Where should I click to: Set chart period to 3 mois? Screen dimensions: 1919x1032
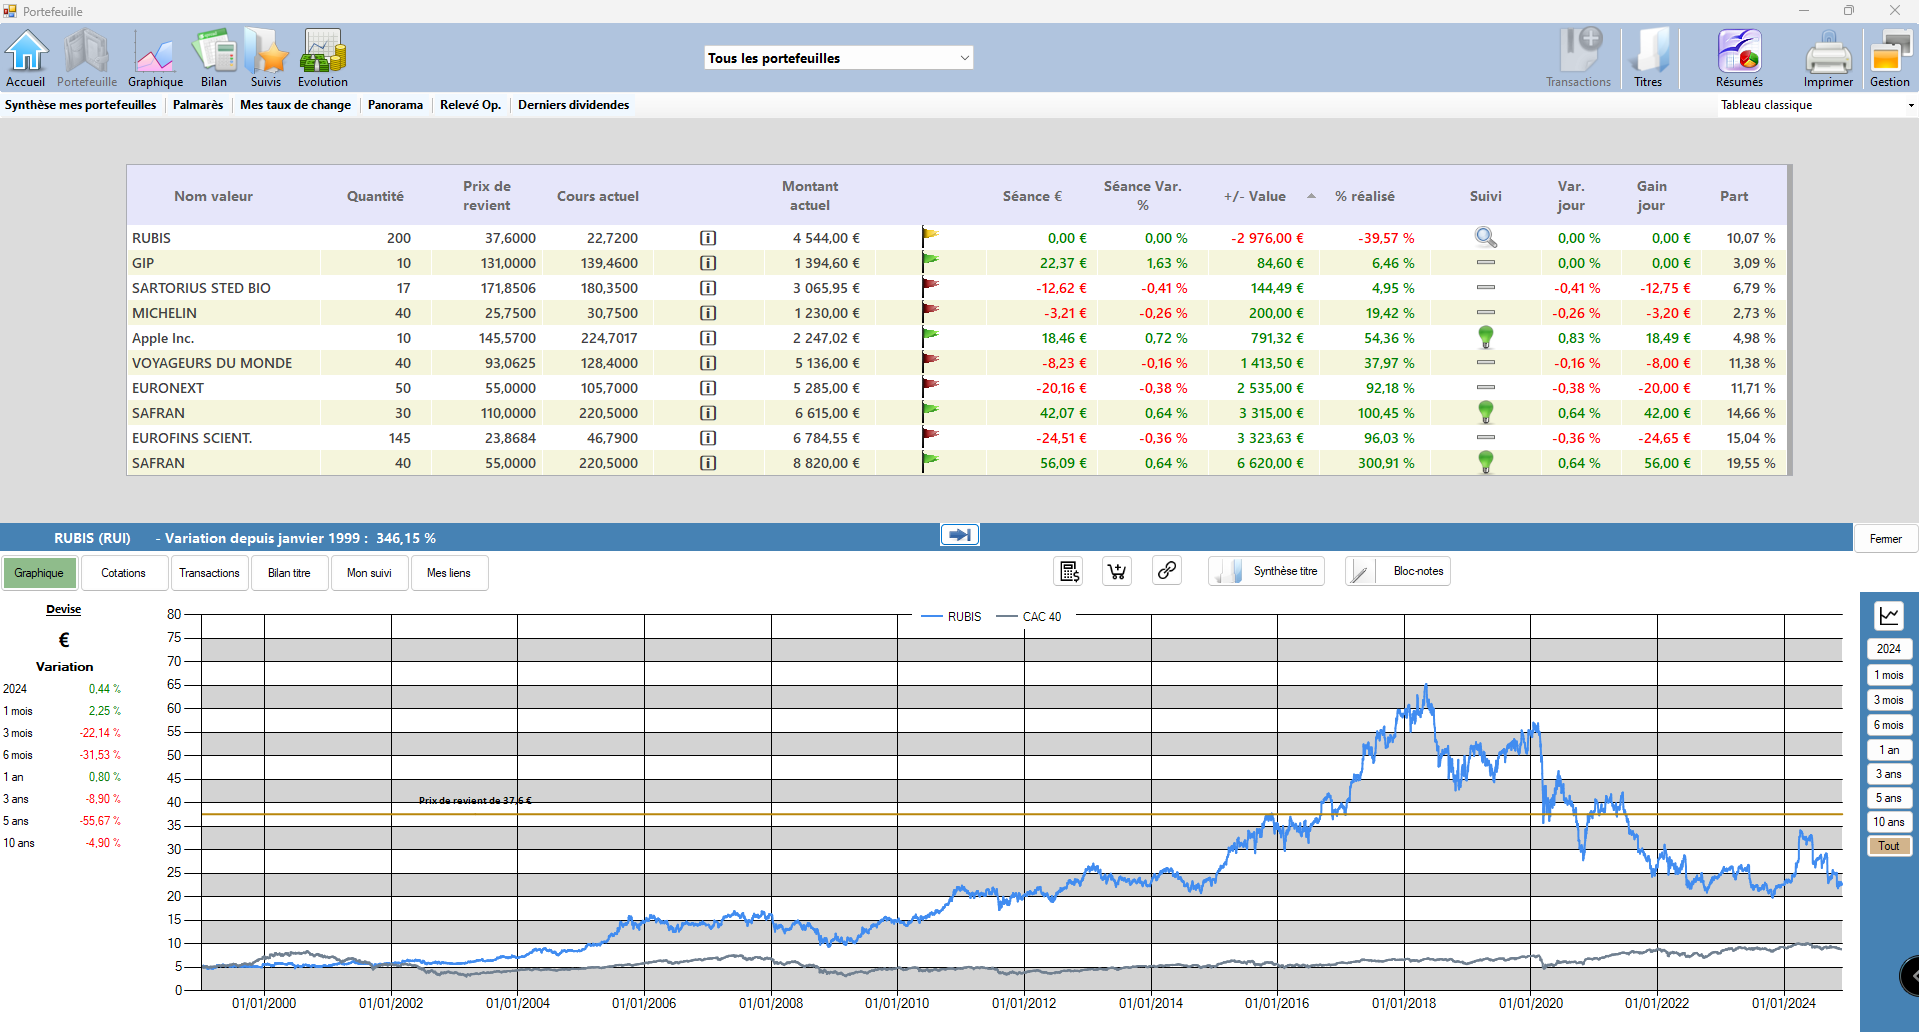point(1889,700)
